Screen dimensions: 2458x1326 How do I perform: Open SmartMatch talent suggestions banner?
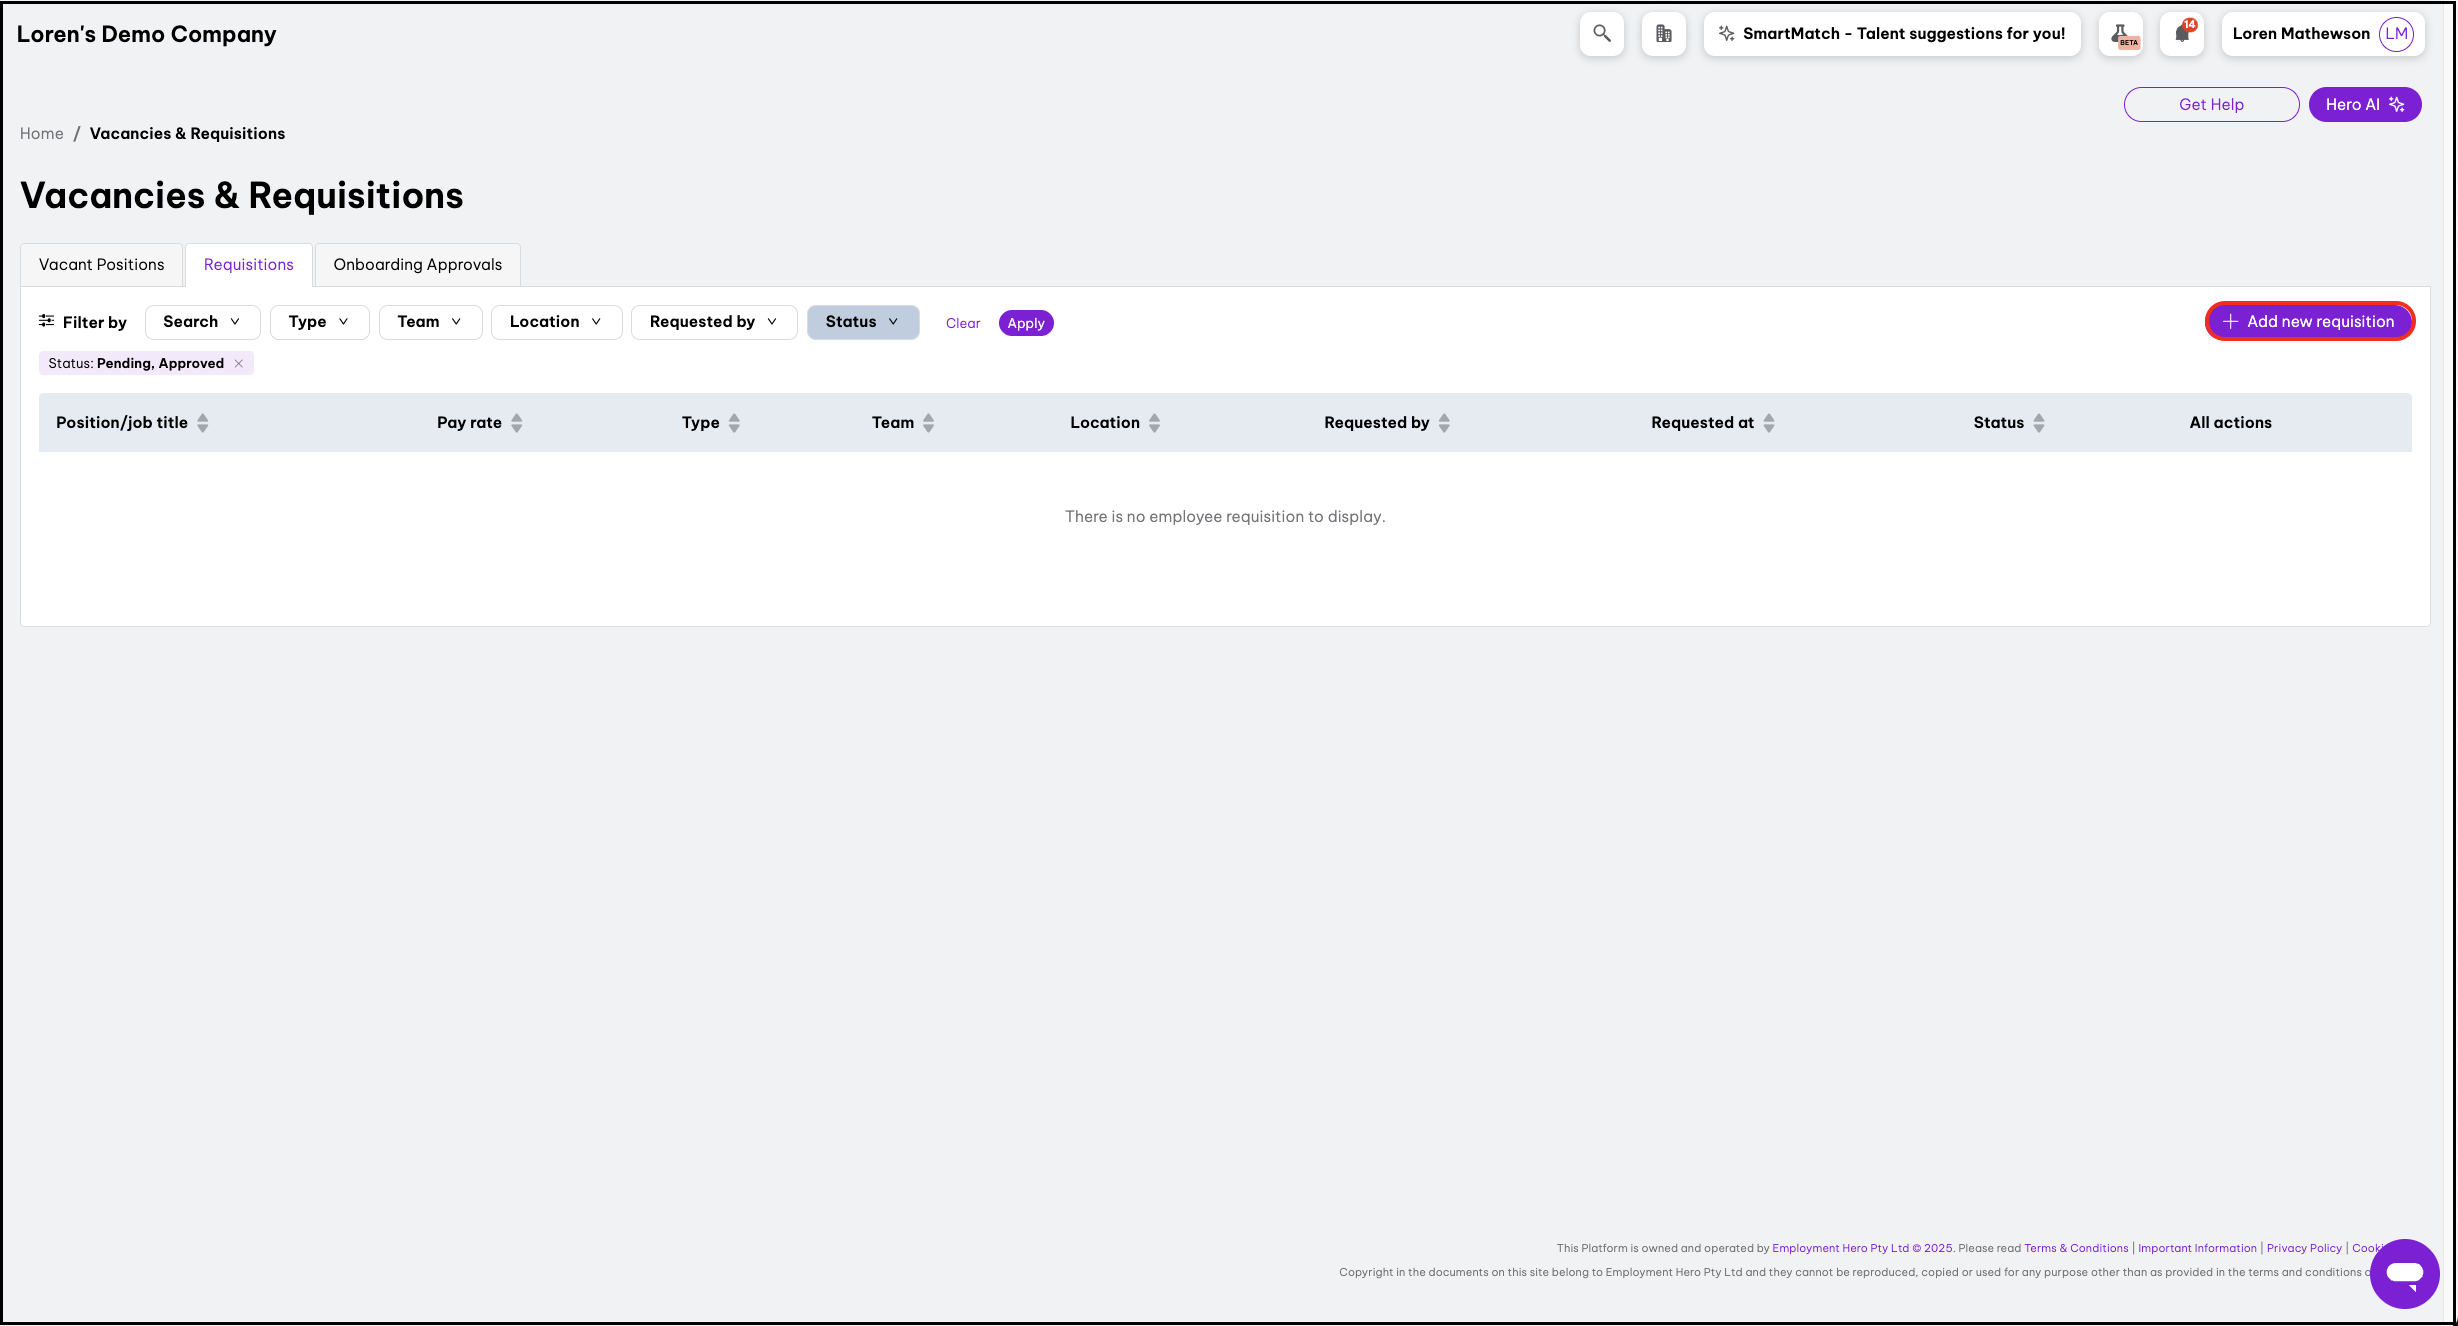point(1892,34)
